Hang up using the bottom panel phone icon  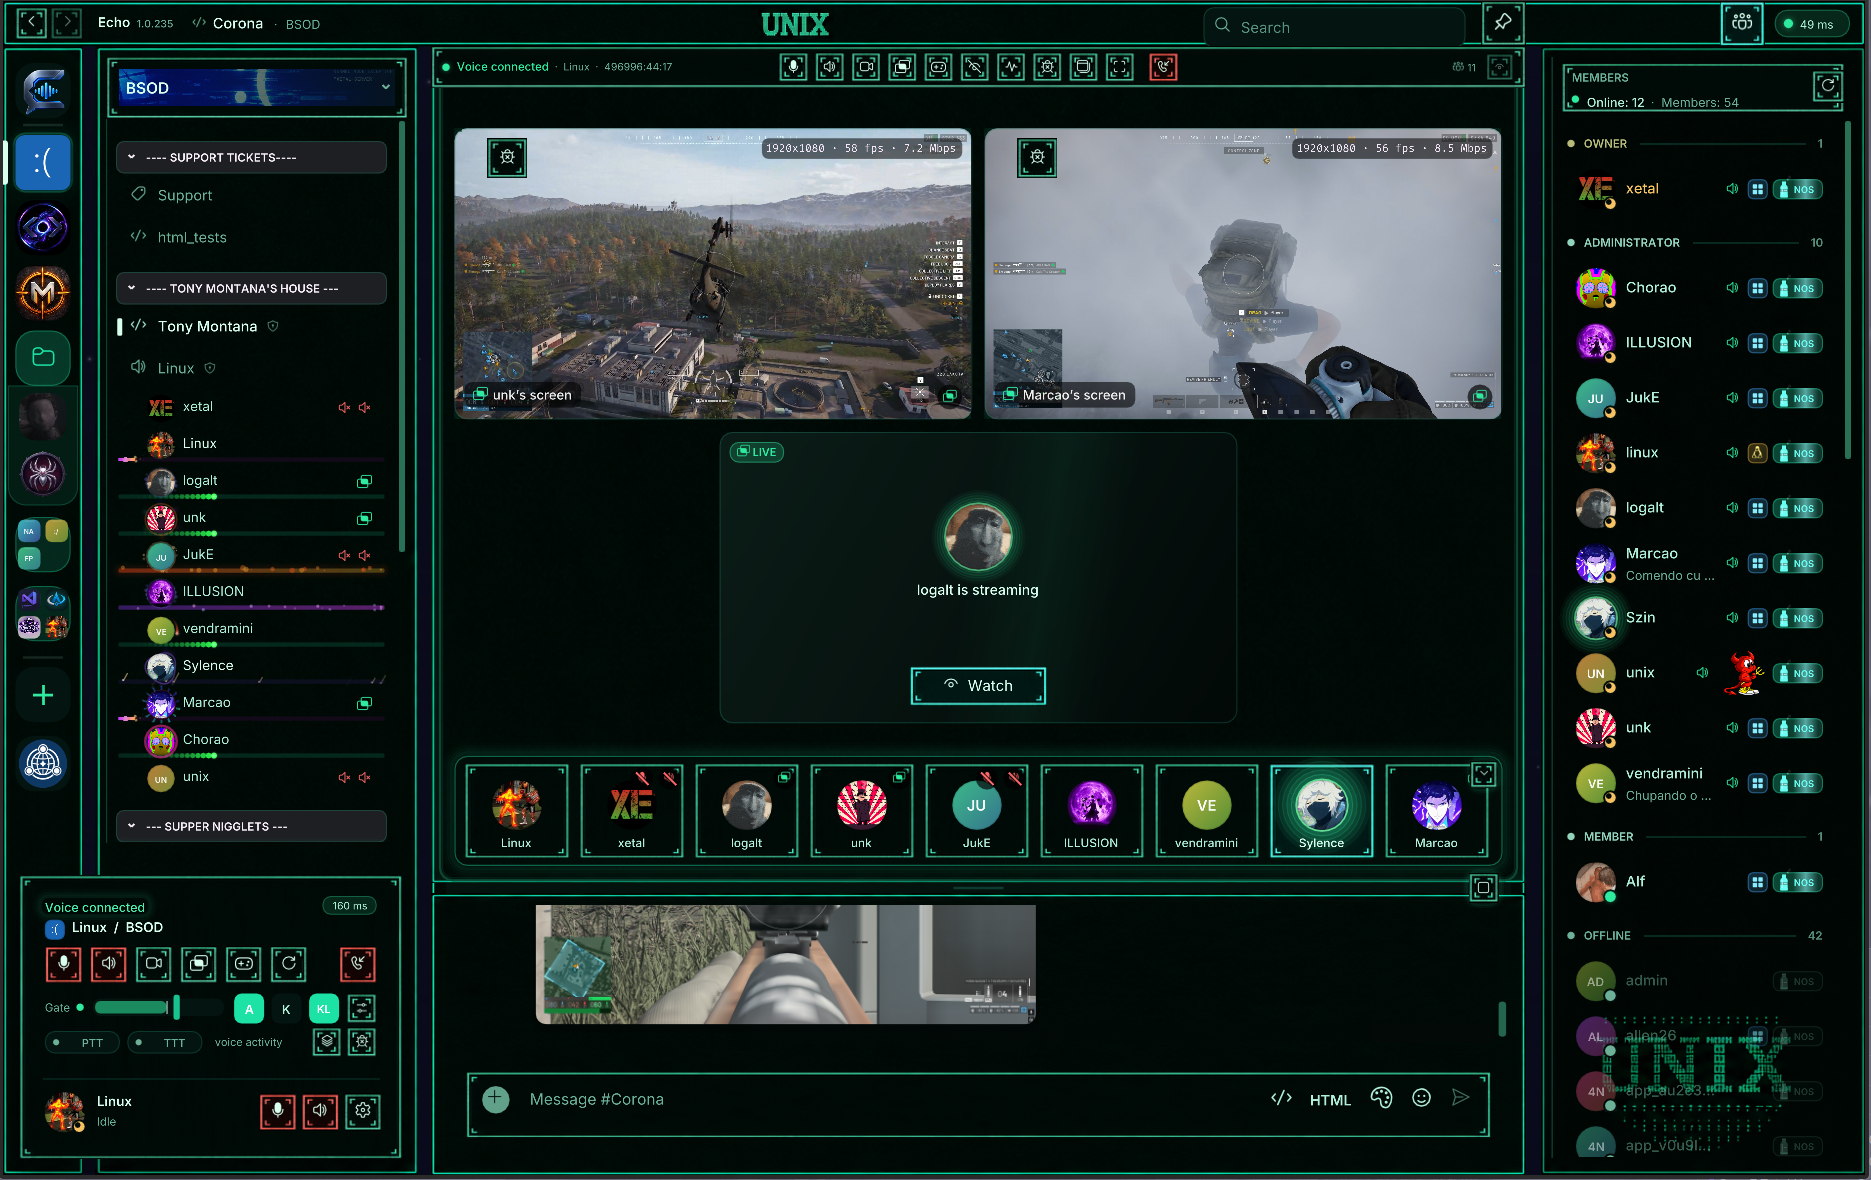[x=357, y=964]
